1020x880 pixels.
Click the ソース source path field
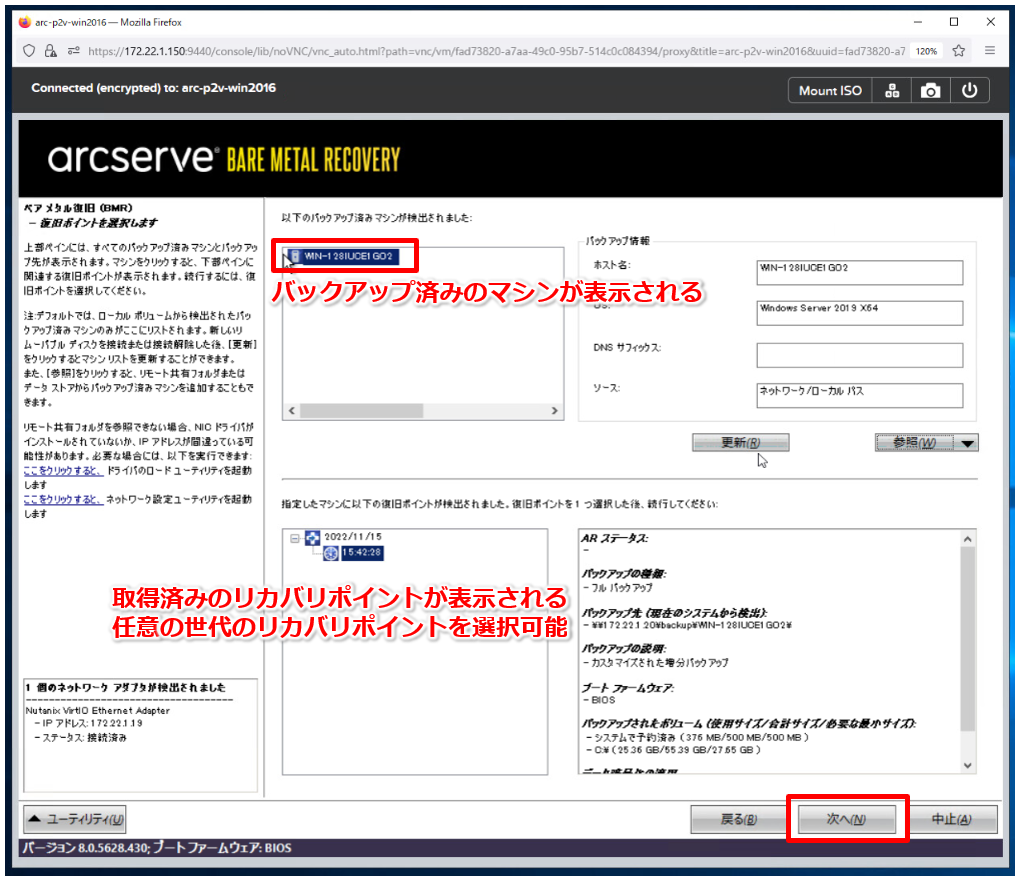(859, 395)
